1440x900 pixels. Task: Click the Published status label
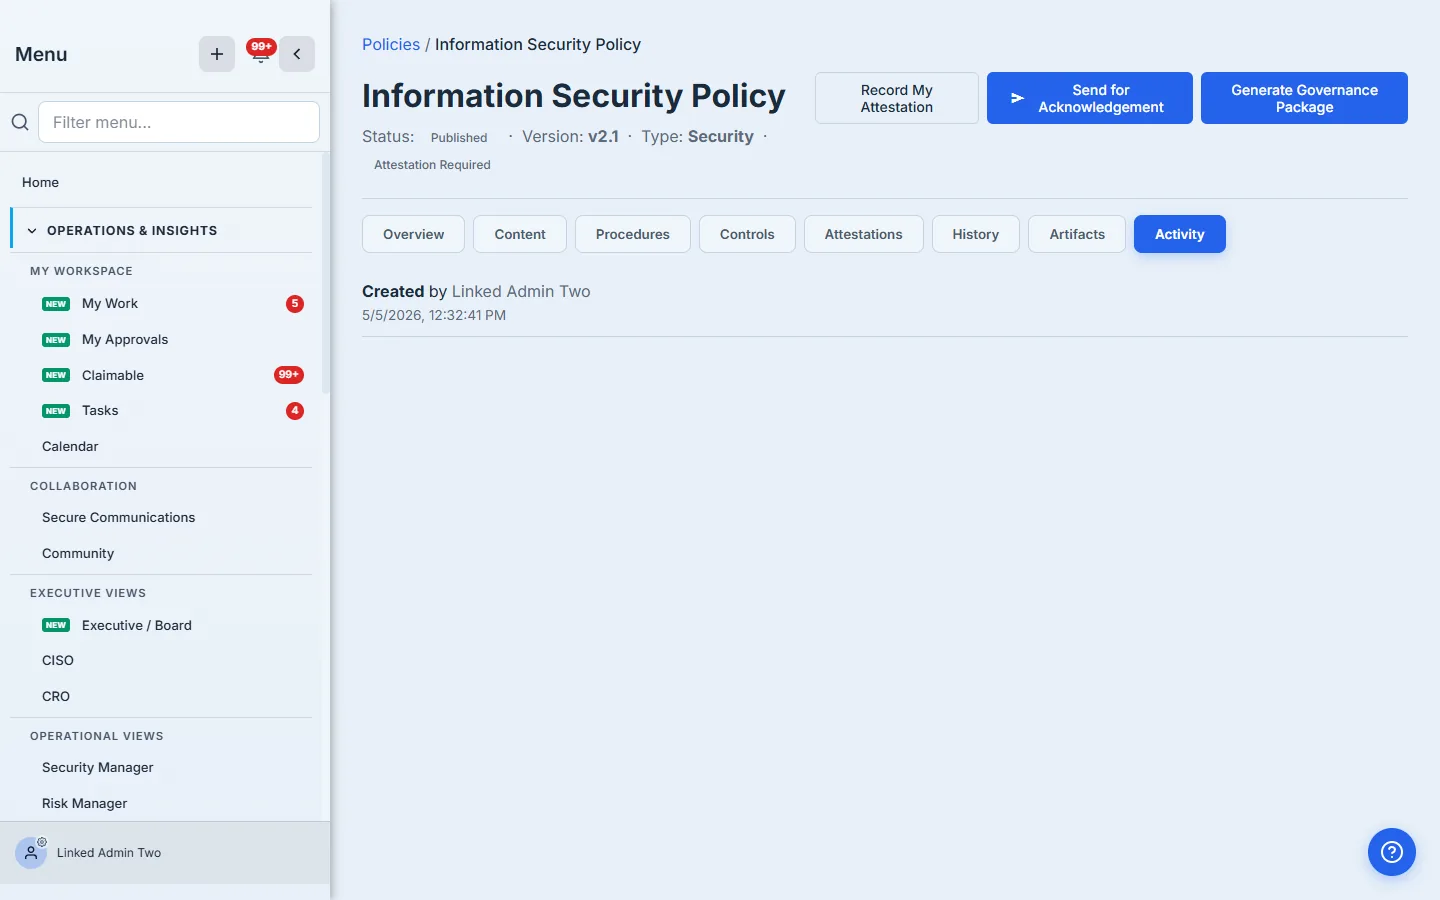459,138
